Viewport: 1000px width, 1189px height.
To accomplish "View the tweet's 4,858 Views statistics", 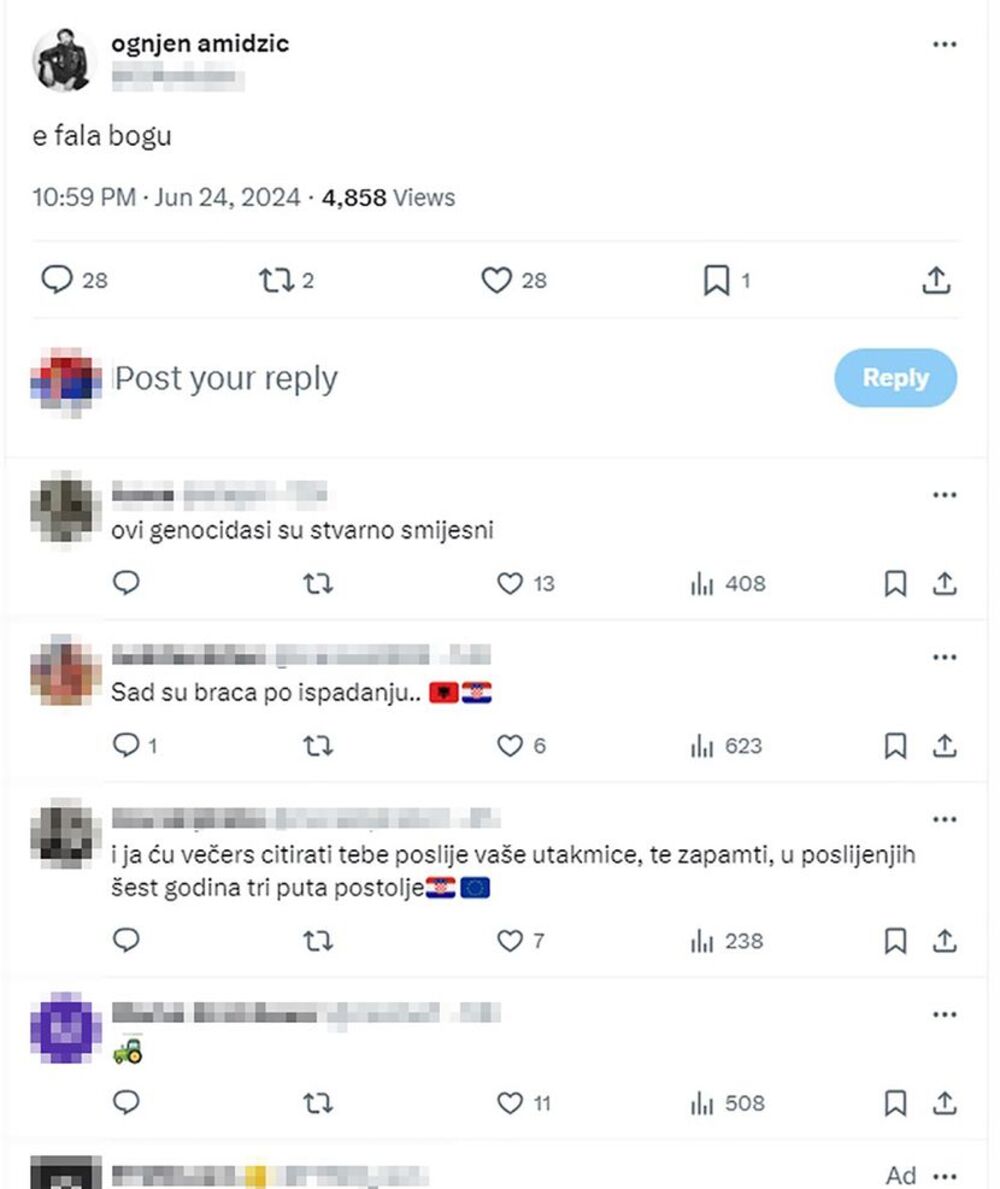I will pyautogui.click(x=392, y=198).
